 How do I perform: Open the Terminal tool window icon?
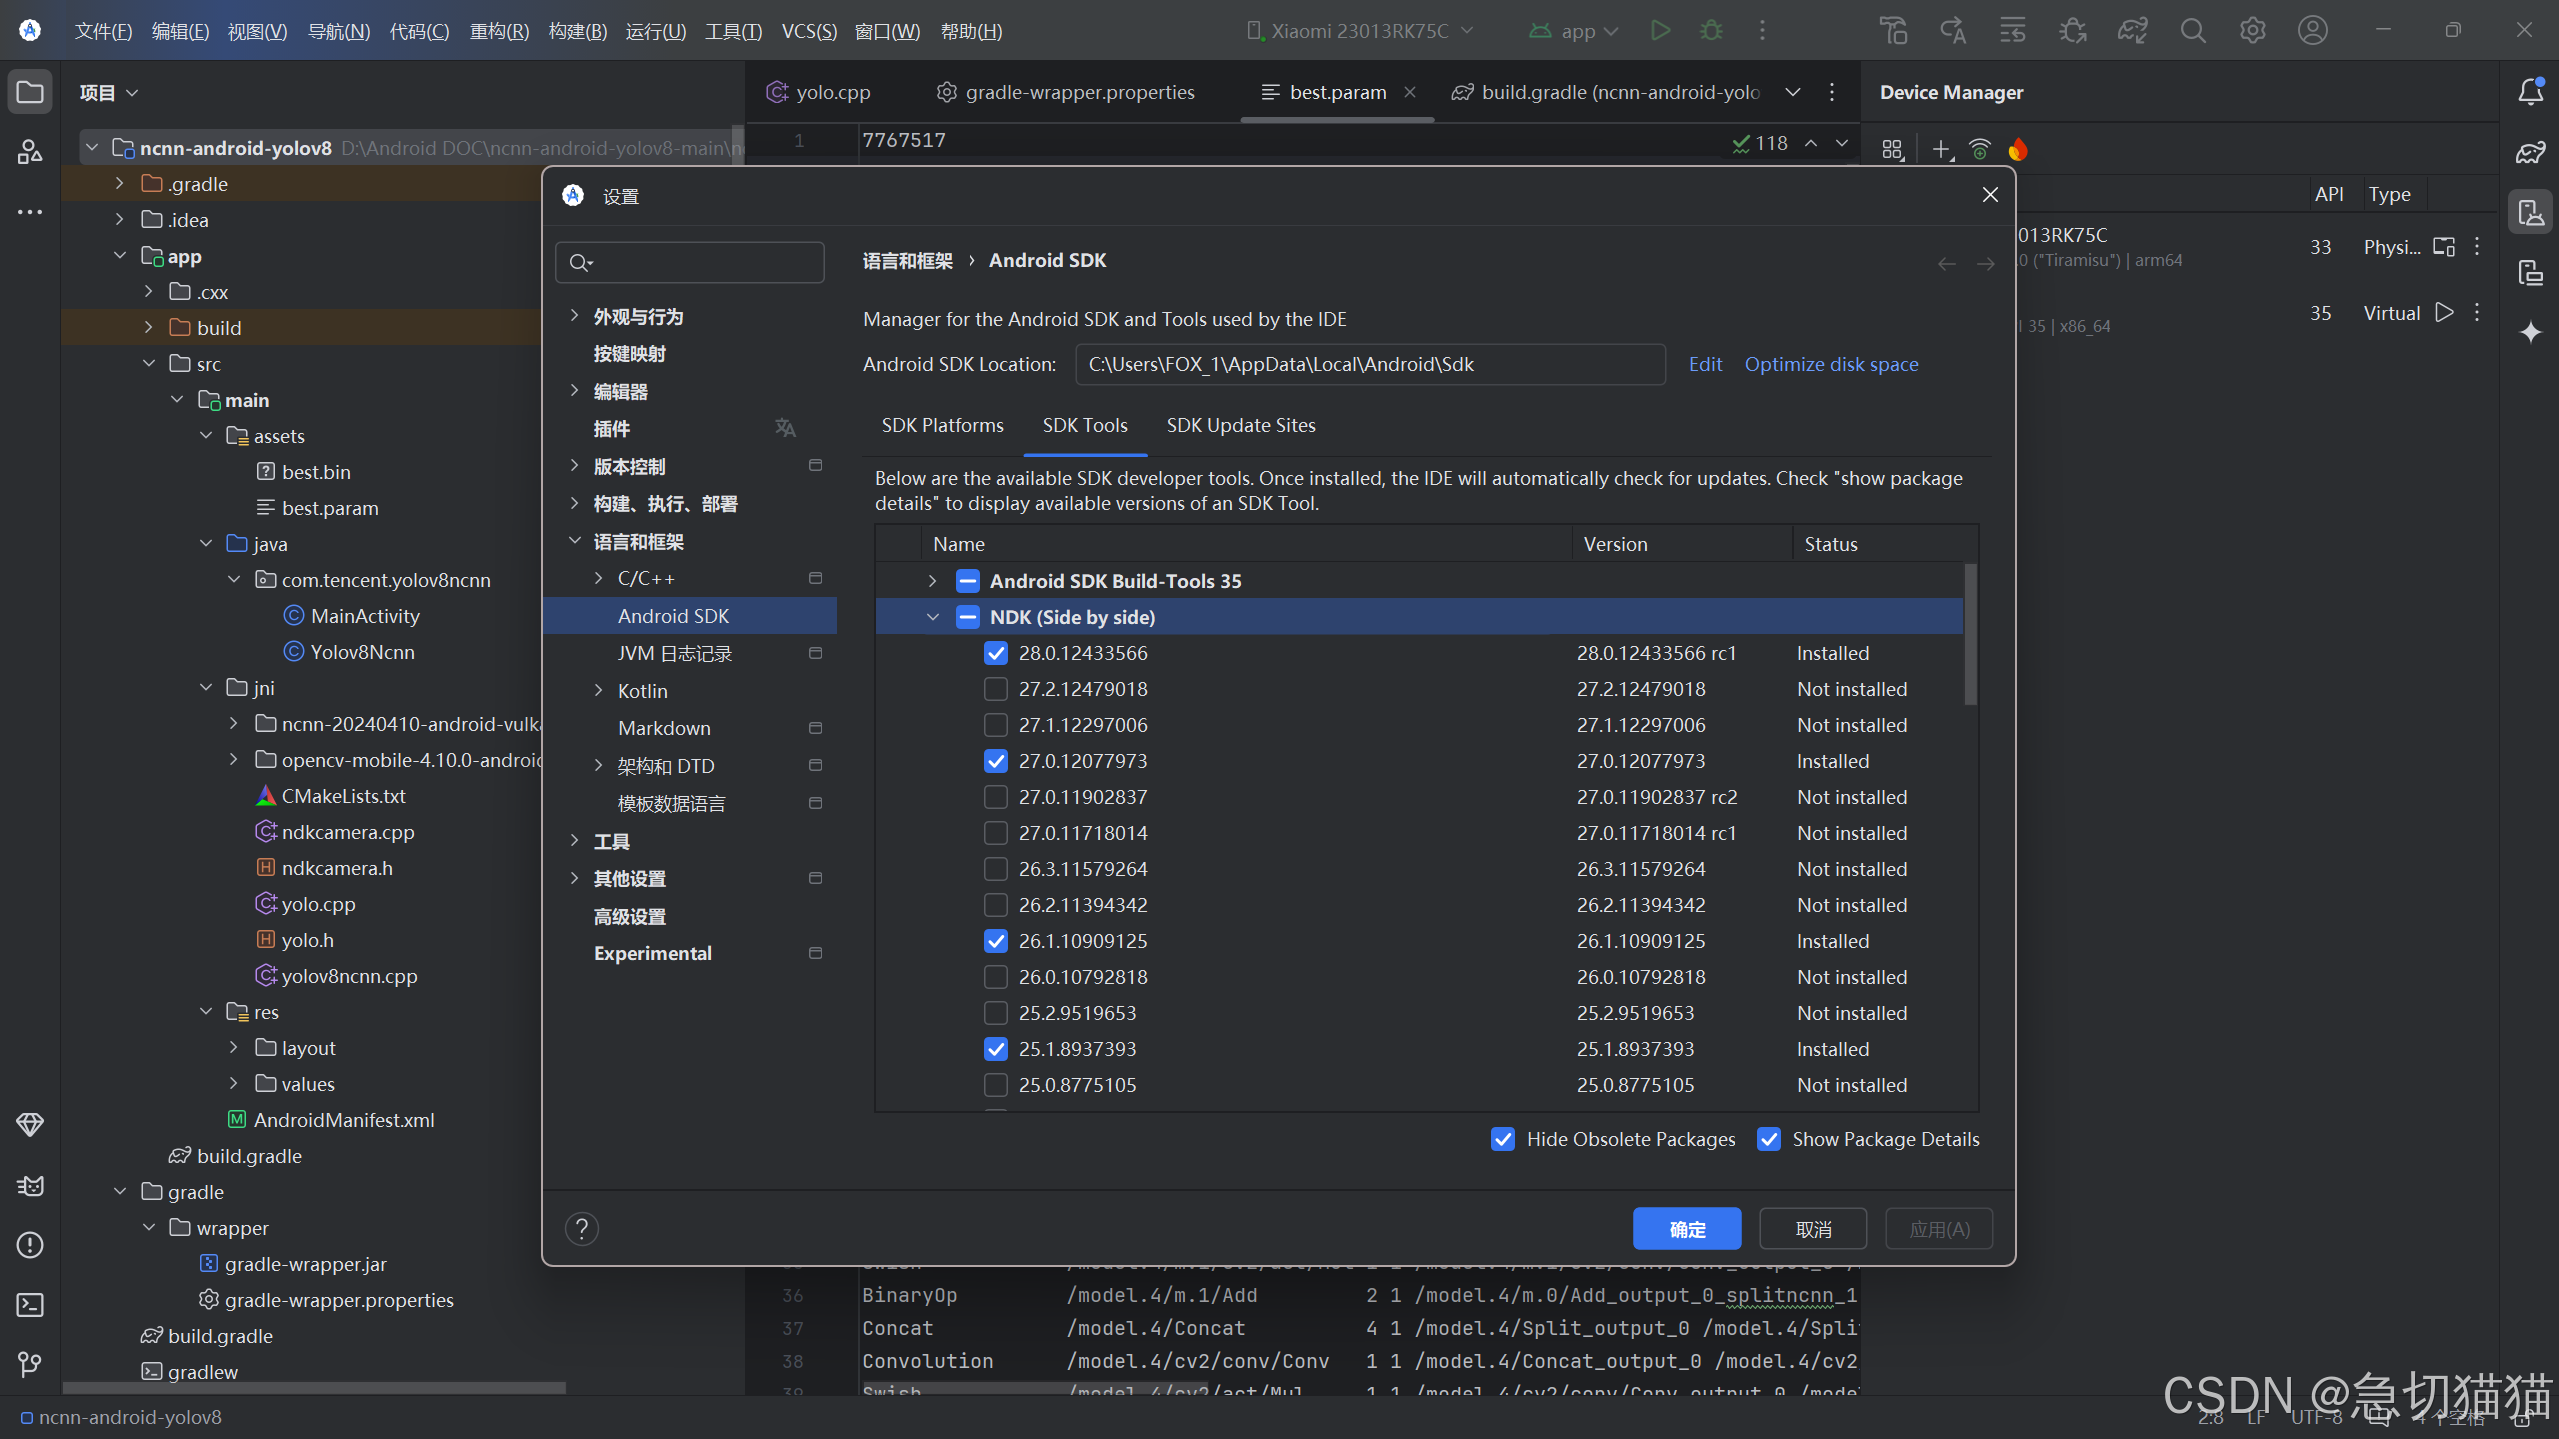(x=30, y=1305)
